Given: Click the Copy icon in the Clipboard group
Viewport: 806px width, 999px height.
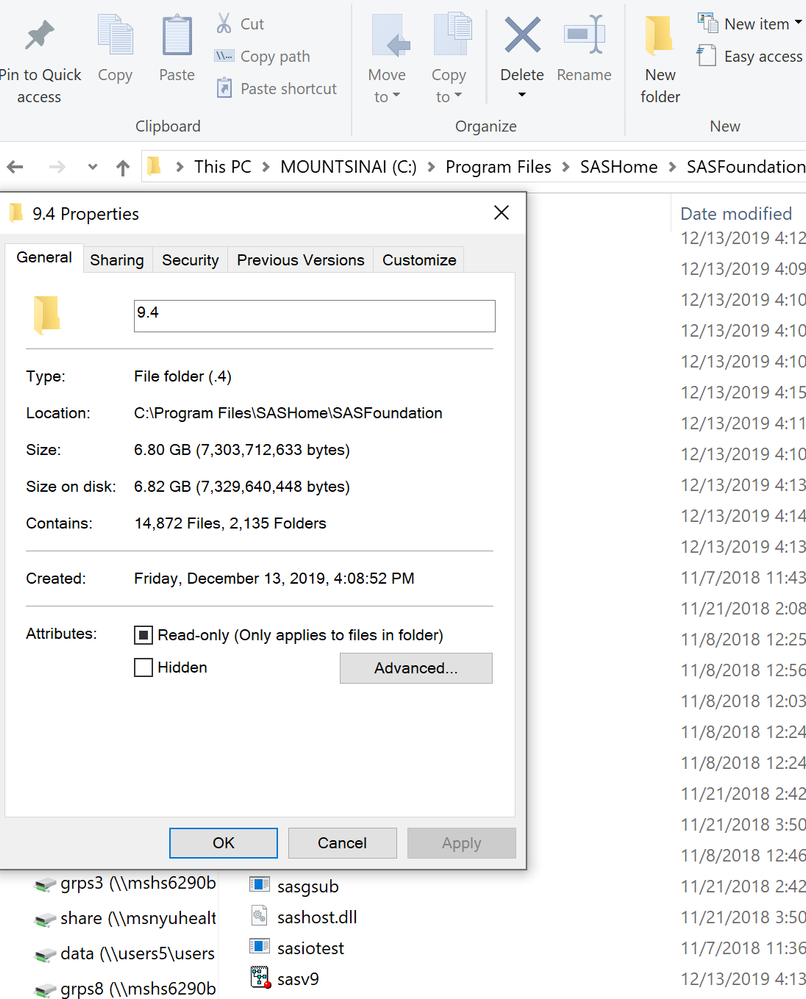Looking at the screenshot, I should pyautogui.click(x=115, y=35).
